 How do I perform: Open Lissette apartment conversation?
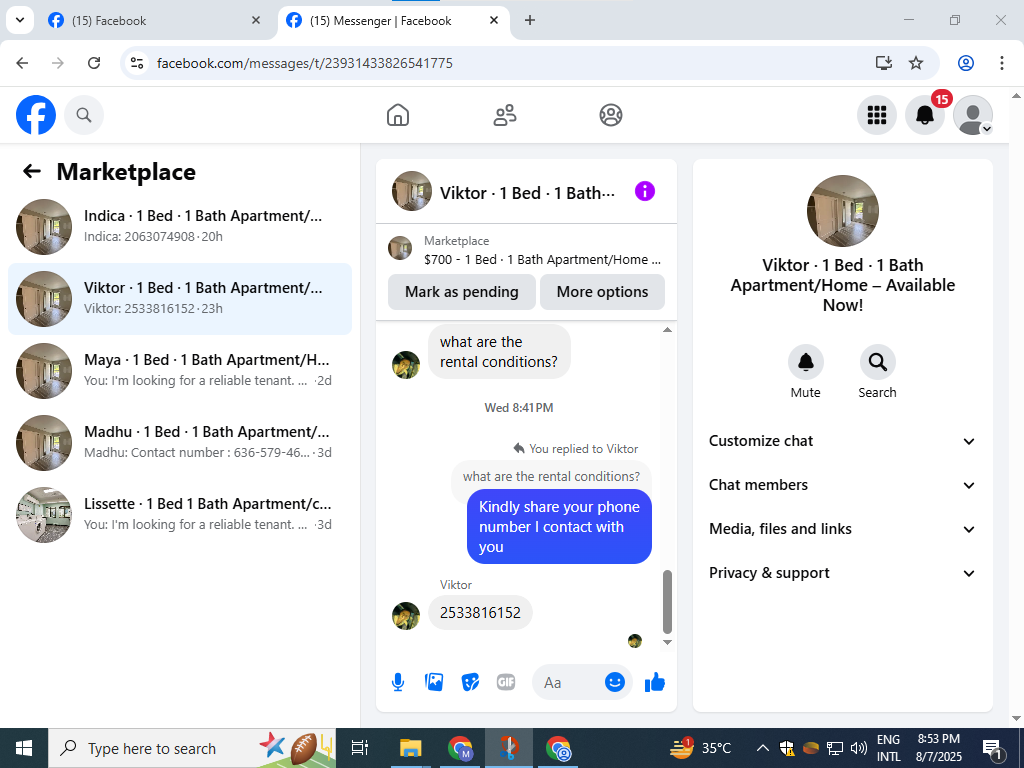[x=180, y=514]
